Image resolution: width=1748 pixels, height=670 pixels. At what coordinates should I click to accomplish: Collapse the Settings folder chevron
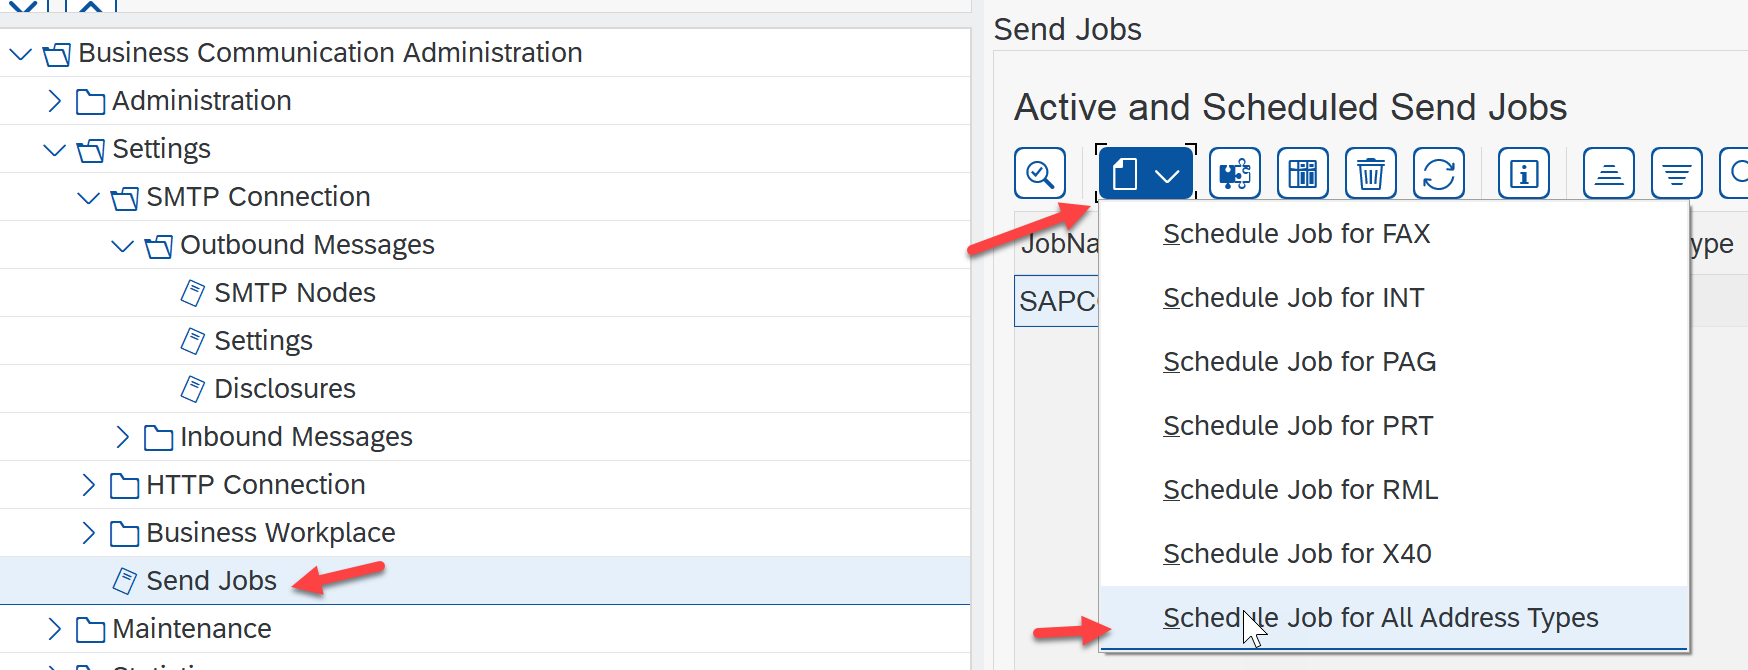click(x=54, y=149)
